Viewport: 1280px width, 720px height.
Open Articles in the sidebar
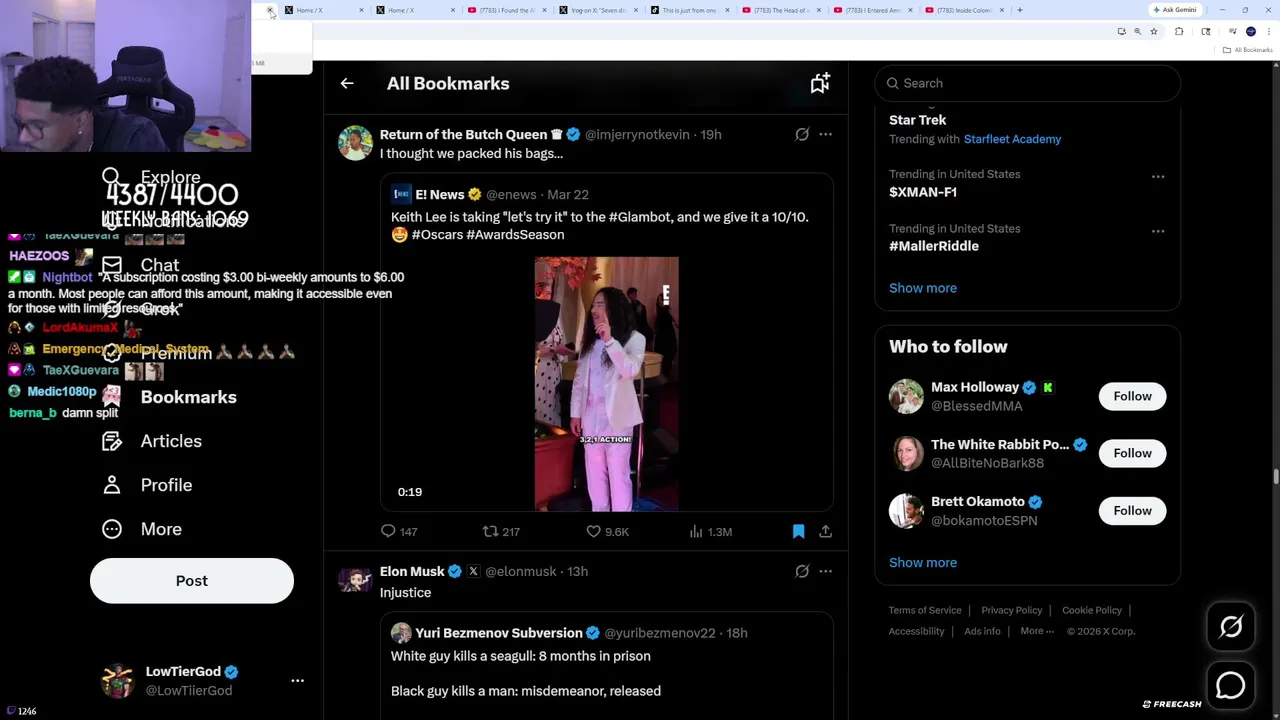(x=152, y=441)
